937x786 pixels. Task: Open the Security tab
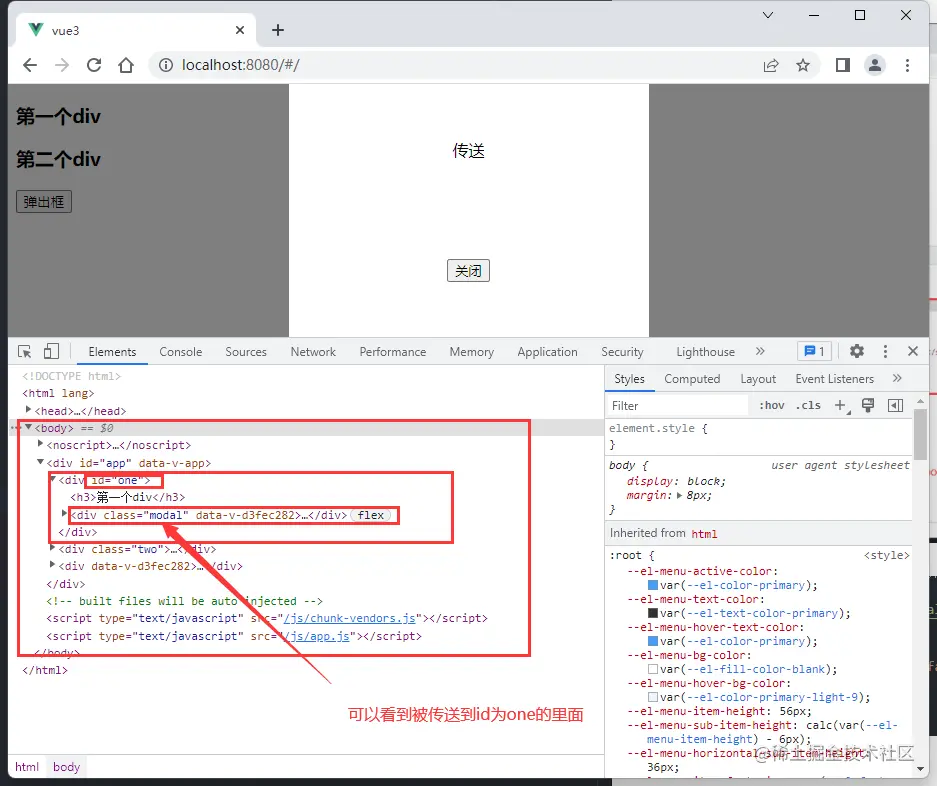pyautogui.click(x=622, y=352)
